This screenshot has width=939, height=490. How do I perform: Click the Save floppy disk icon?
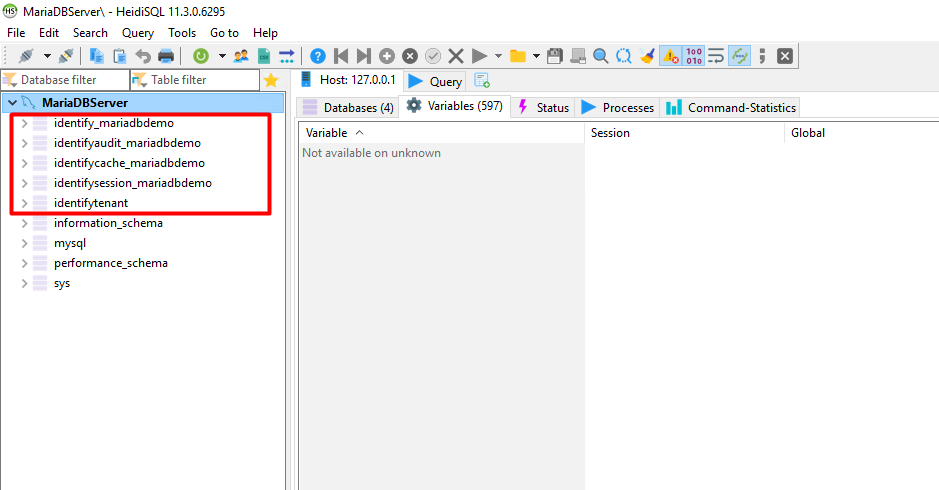click(x=555, y=56)
